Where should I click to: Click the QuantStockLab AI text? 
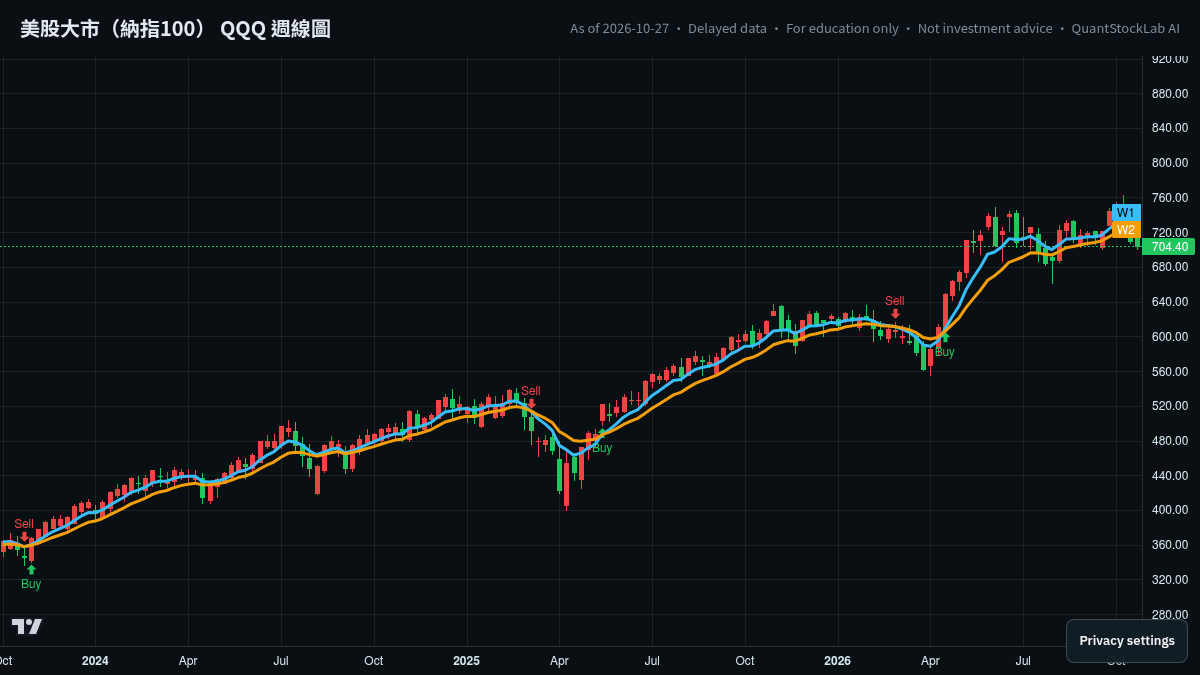click(x=1125, y=29)
